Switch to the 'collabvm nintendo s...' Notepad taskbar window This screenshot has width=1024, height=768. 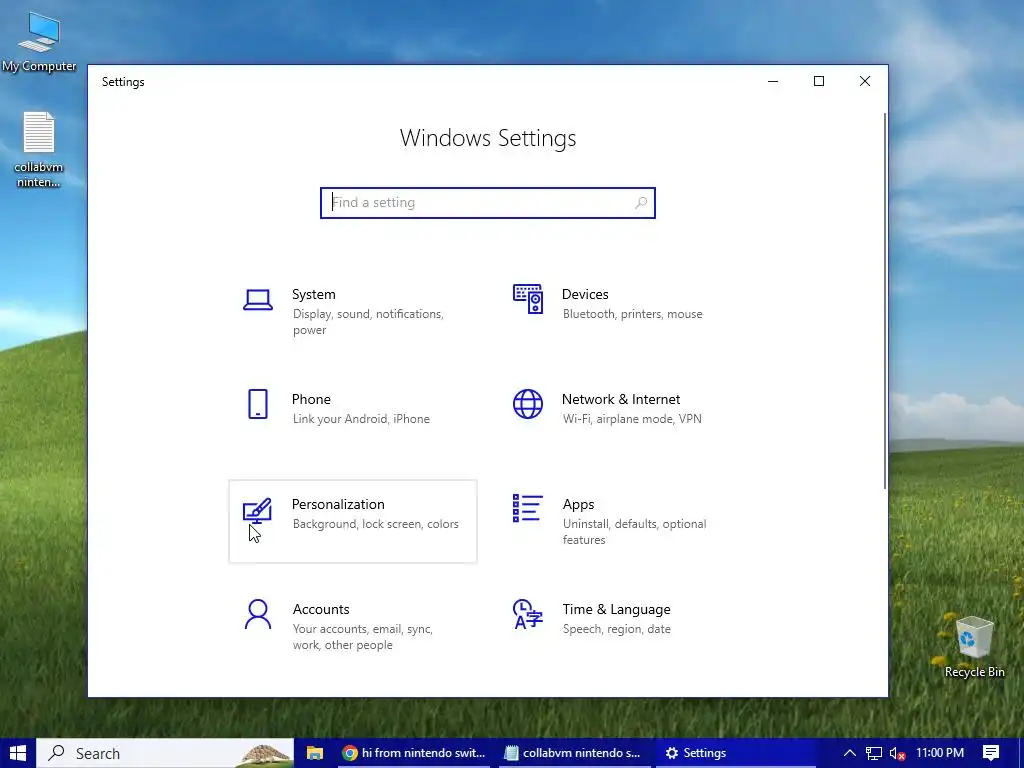tap(575, 753)
